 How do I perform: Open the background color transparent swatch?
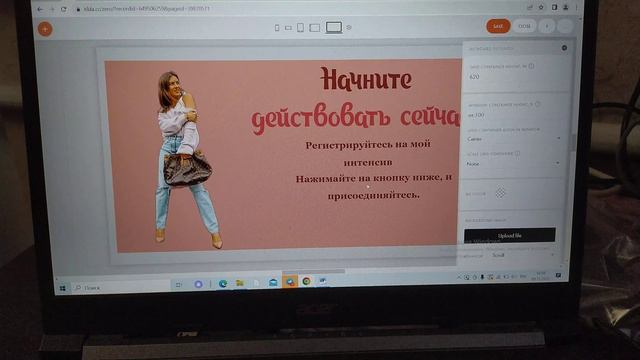tap(500, 193)
